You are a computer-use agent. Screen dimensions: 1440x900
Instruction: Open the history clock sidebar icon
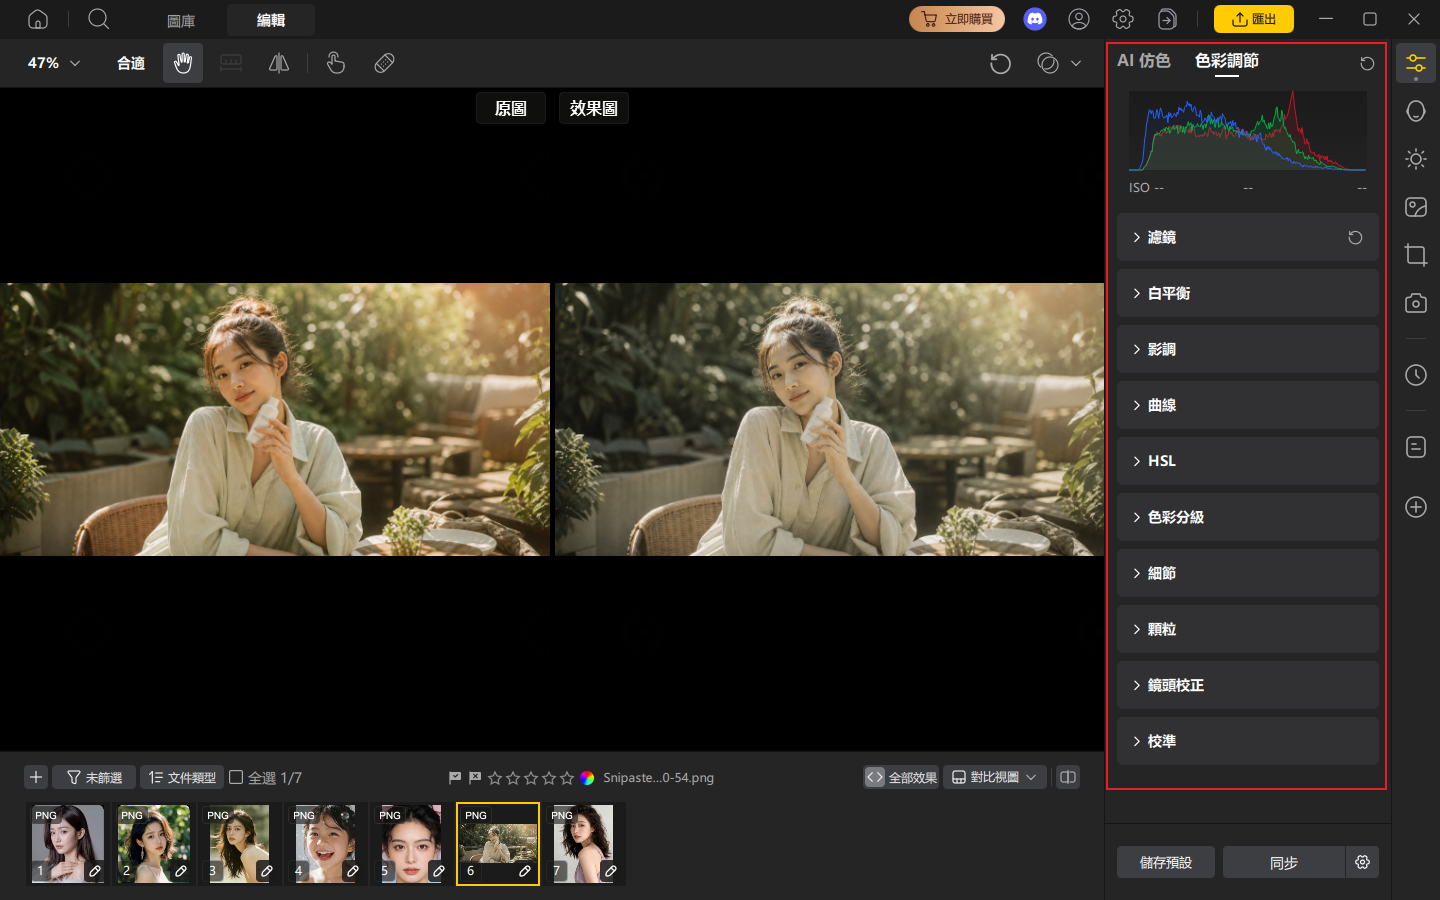[1416, 375]
